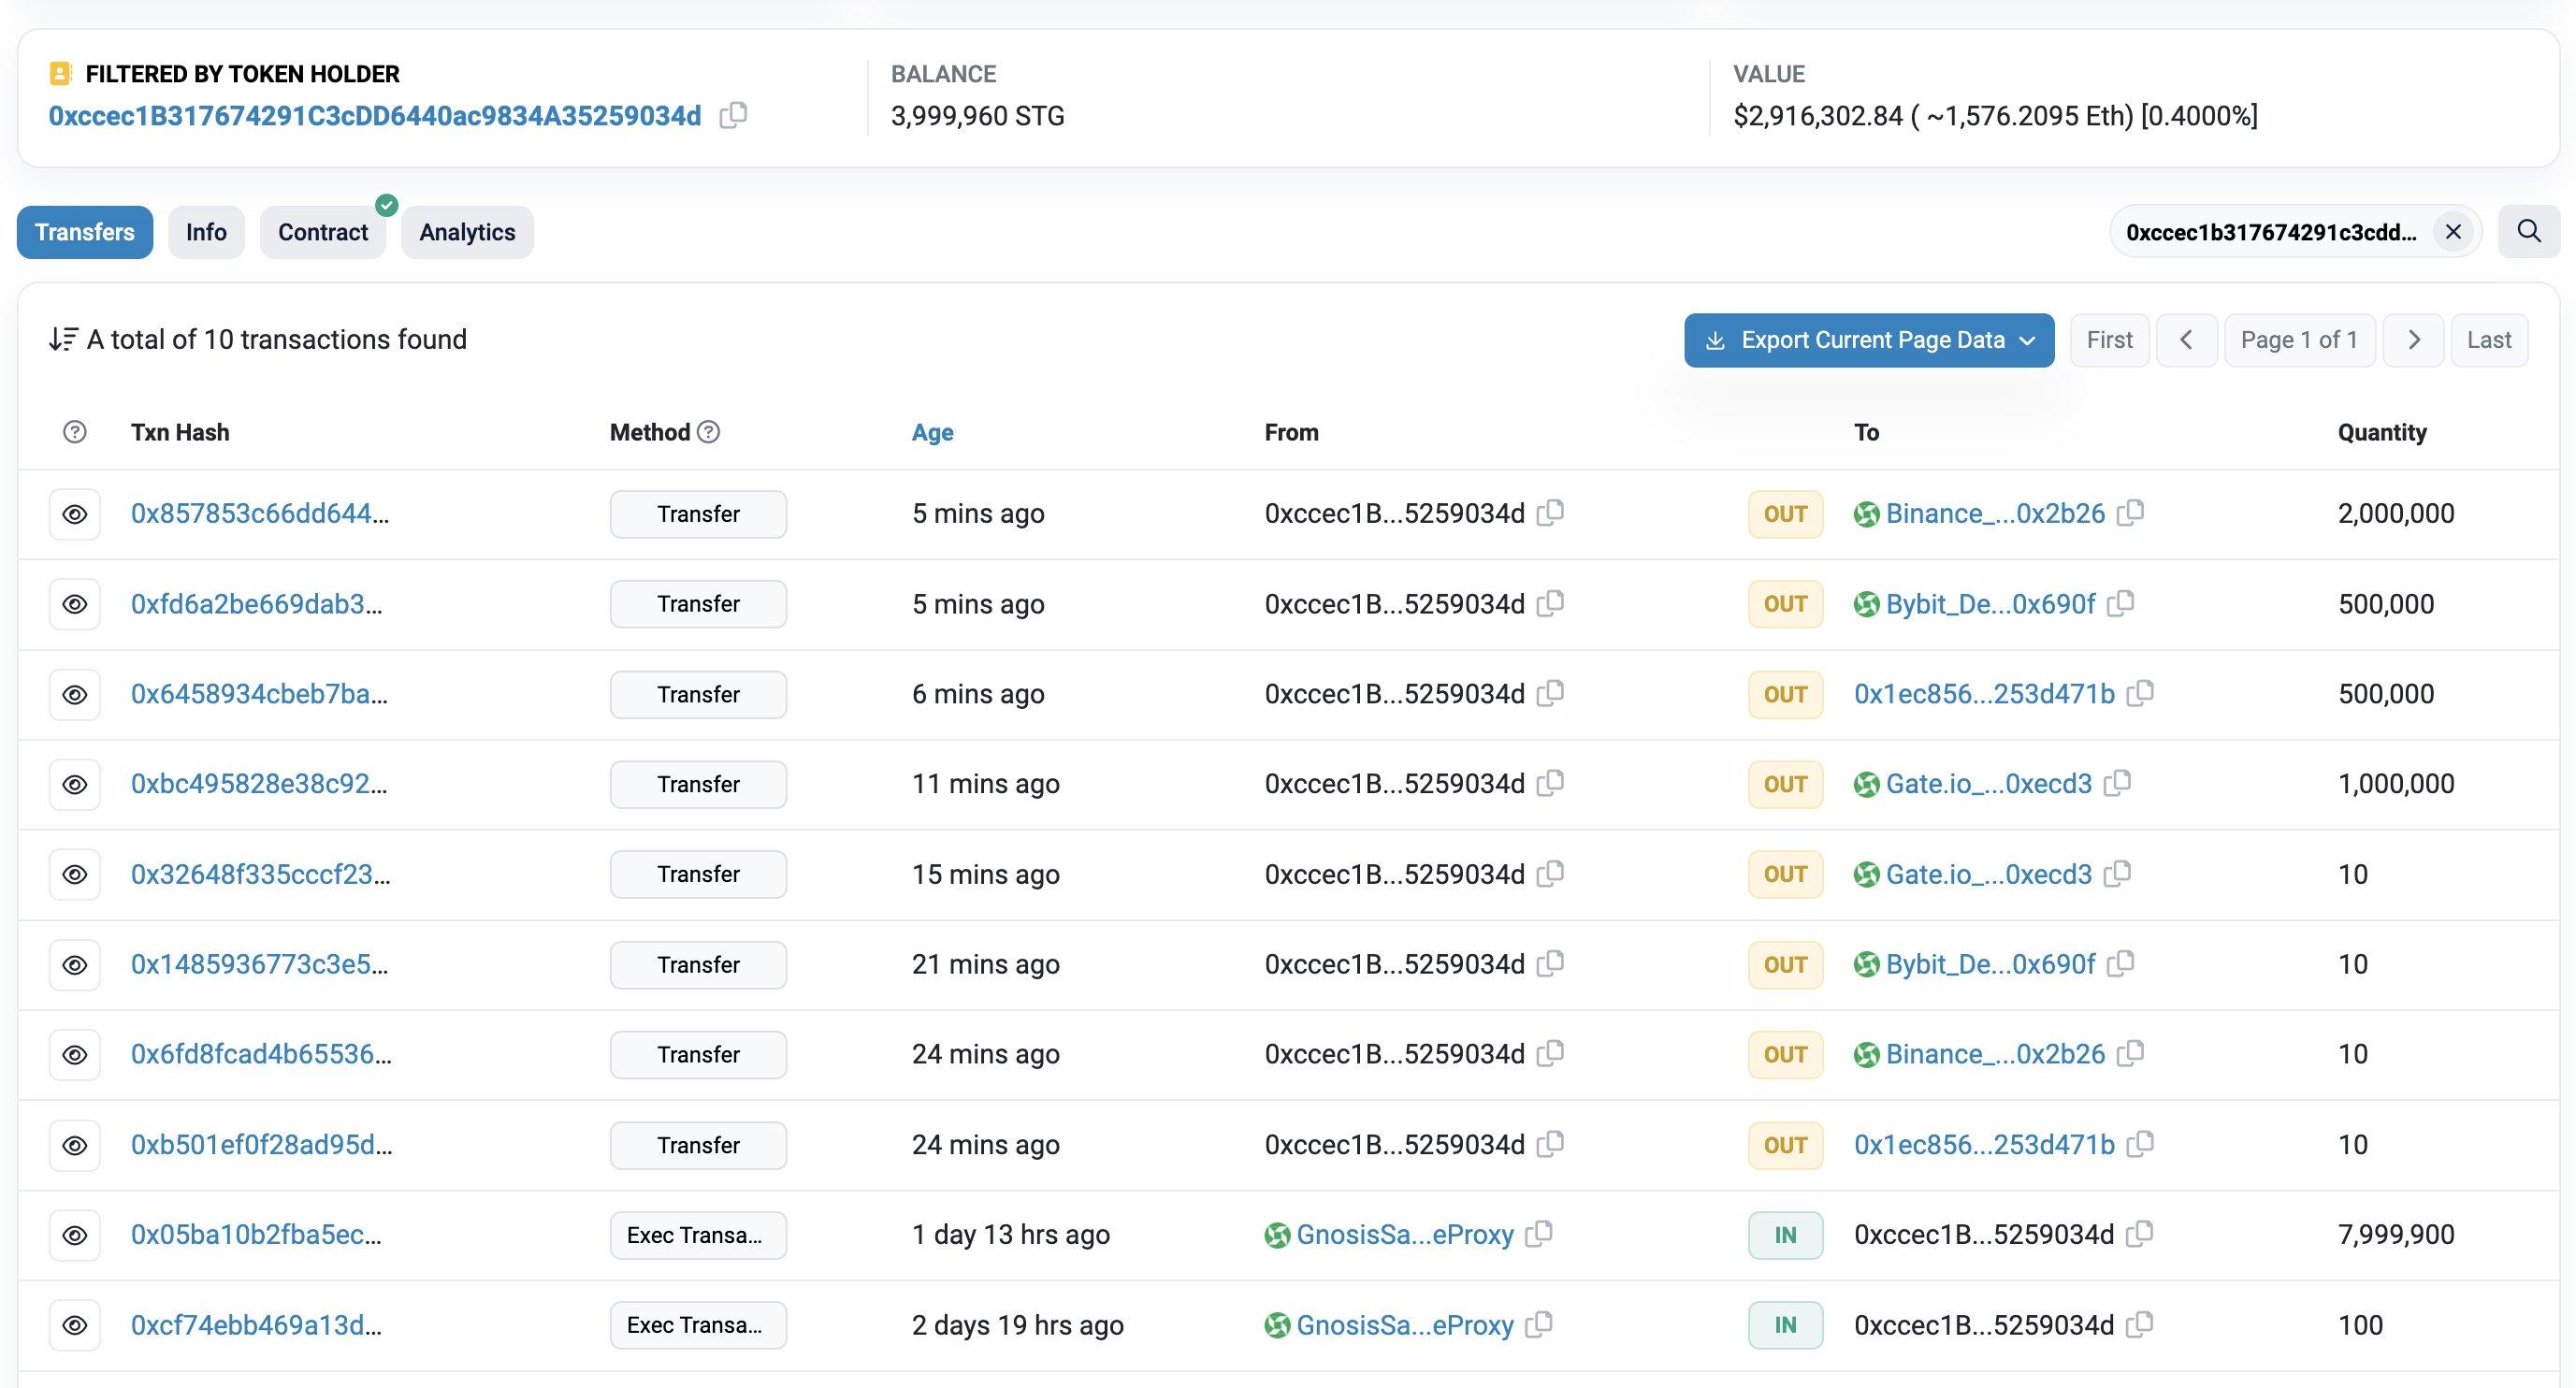Image resolution: width=2576 pixels, height=1388 pixels.
Task: Click the search magnifier icon
Action: click(x=2528, y=232)
